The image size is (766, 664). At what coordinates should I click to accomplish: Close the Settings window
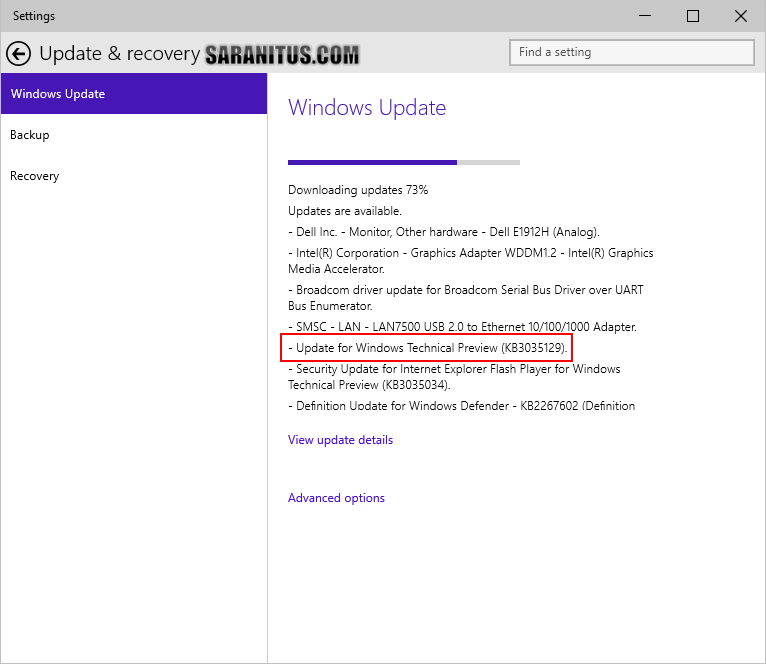[x=741, y=16]
